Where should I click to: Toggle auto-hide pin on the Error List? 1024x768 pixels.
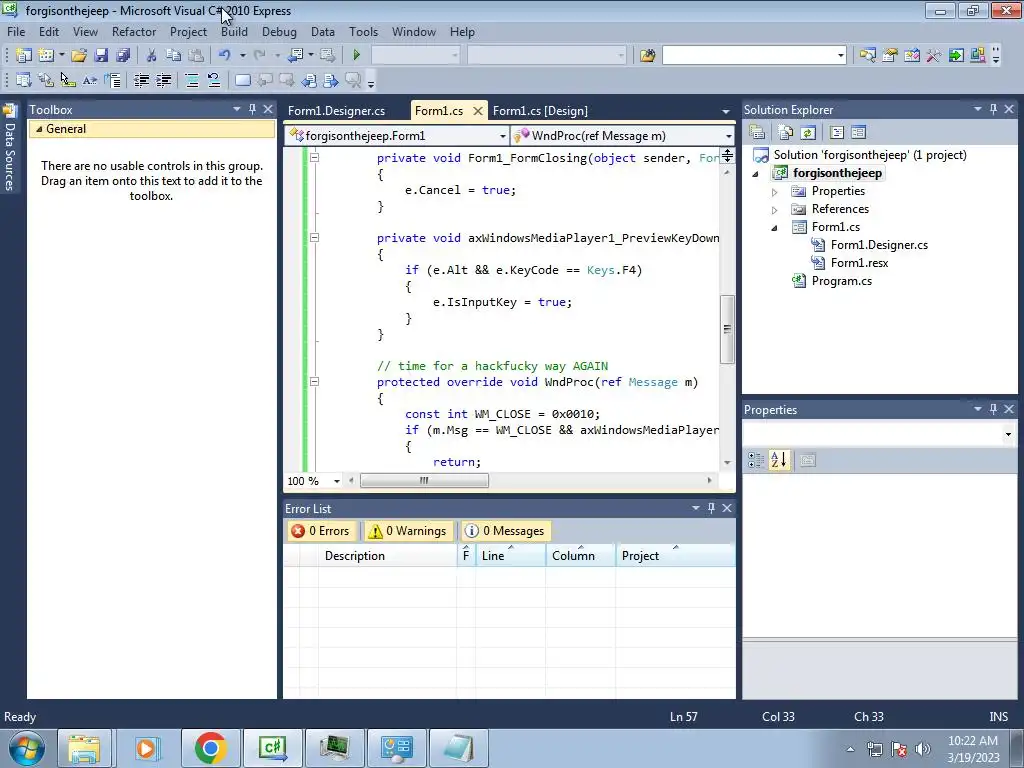[x=711, y=508]
